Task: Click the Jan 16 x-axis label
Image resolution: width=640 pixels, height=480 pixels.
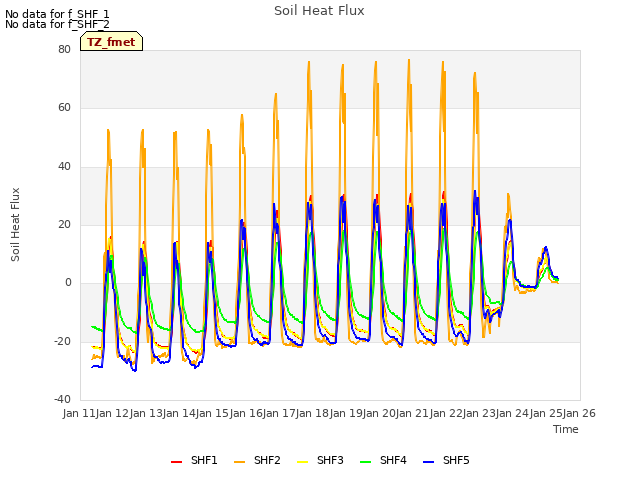Action: [x=246, y=413]
